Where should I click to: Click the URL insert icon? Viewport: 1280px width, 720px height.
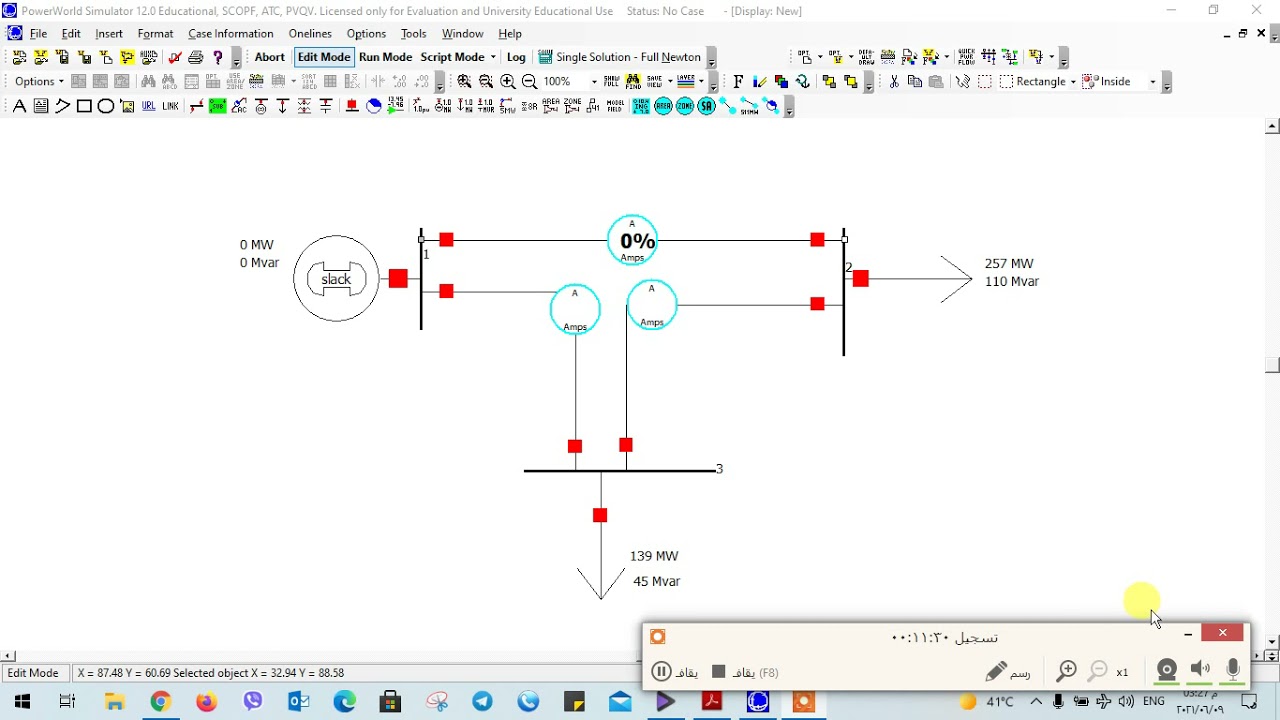(148, 106)
